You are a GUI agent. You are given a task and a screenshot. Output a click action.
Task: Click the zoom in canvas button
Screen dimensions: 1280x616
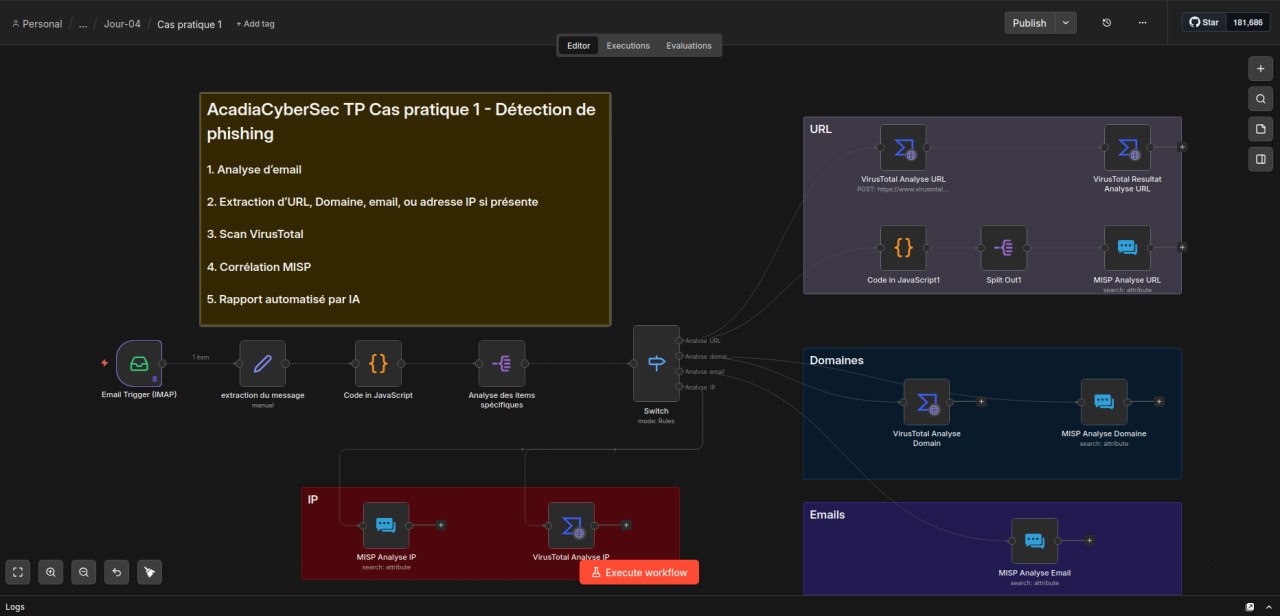(x=51, y=572)
